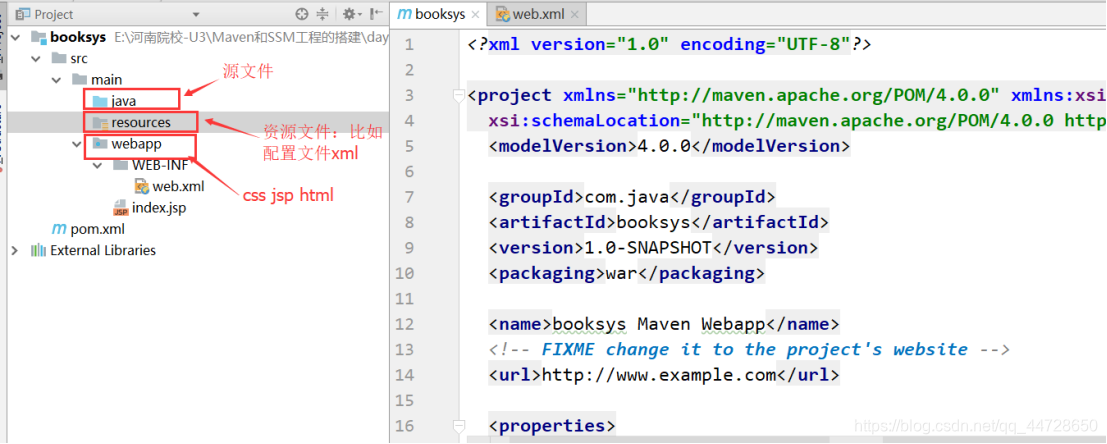Screen dimensions: 1107x444
Task: Click the modelVersion 4.0.0 line
Action: pyautogui.click(x=669, y=146)
